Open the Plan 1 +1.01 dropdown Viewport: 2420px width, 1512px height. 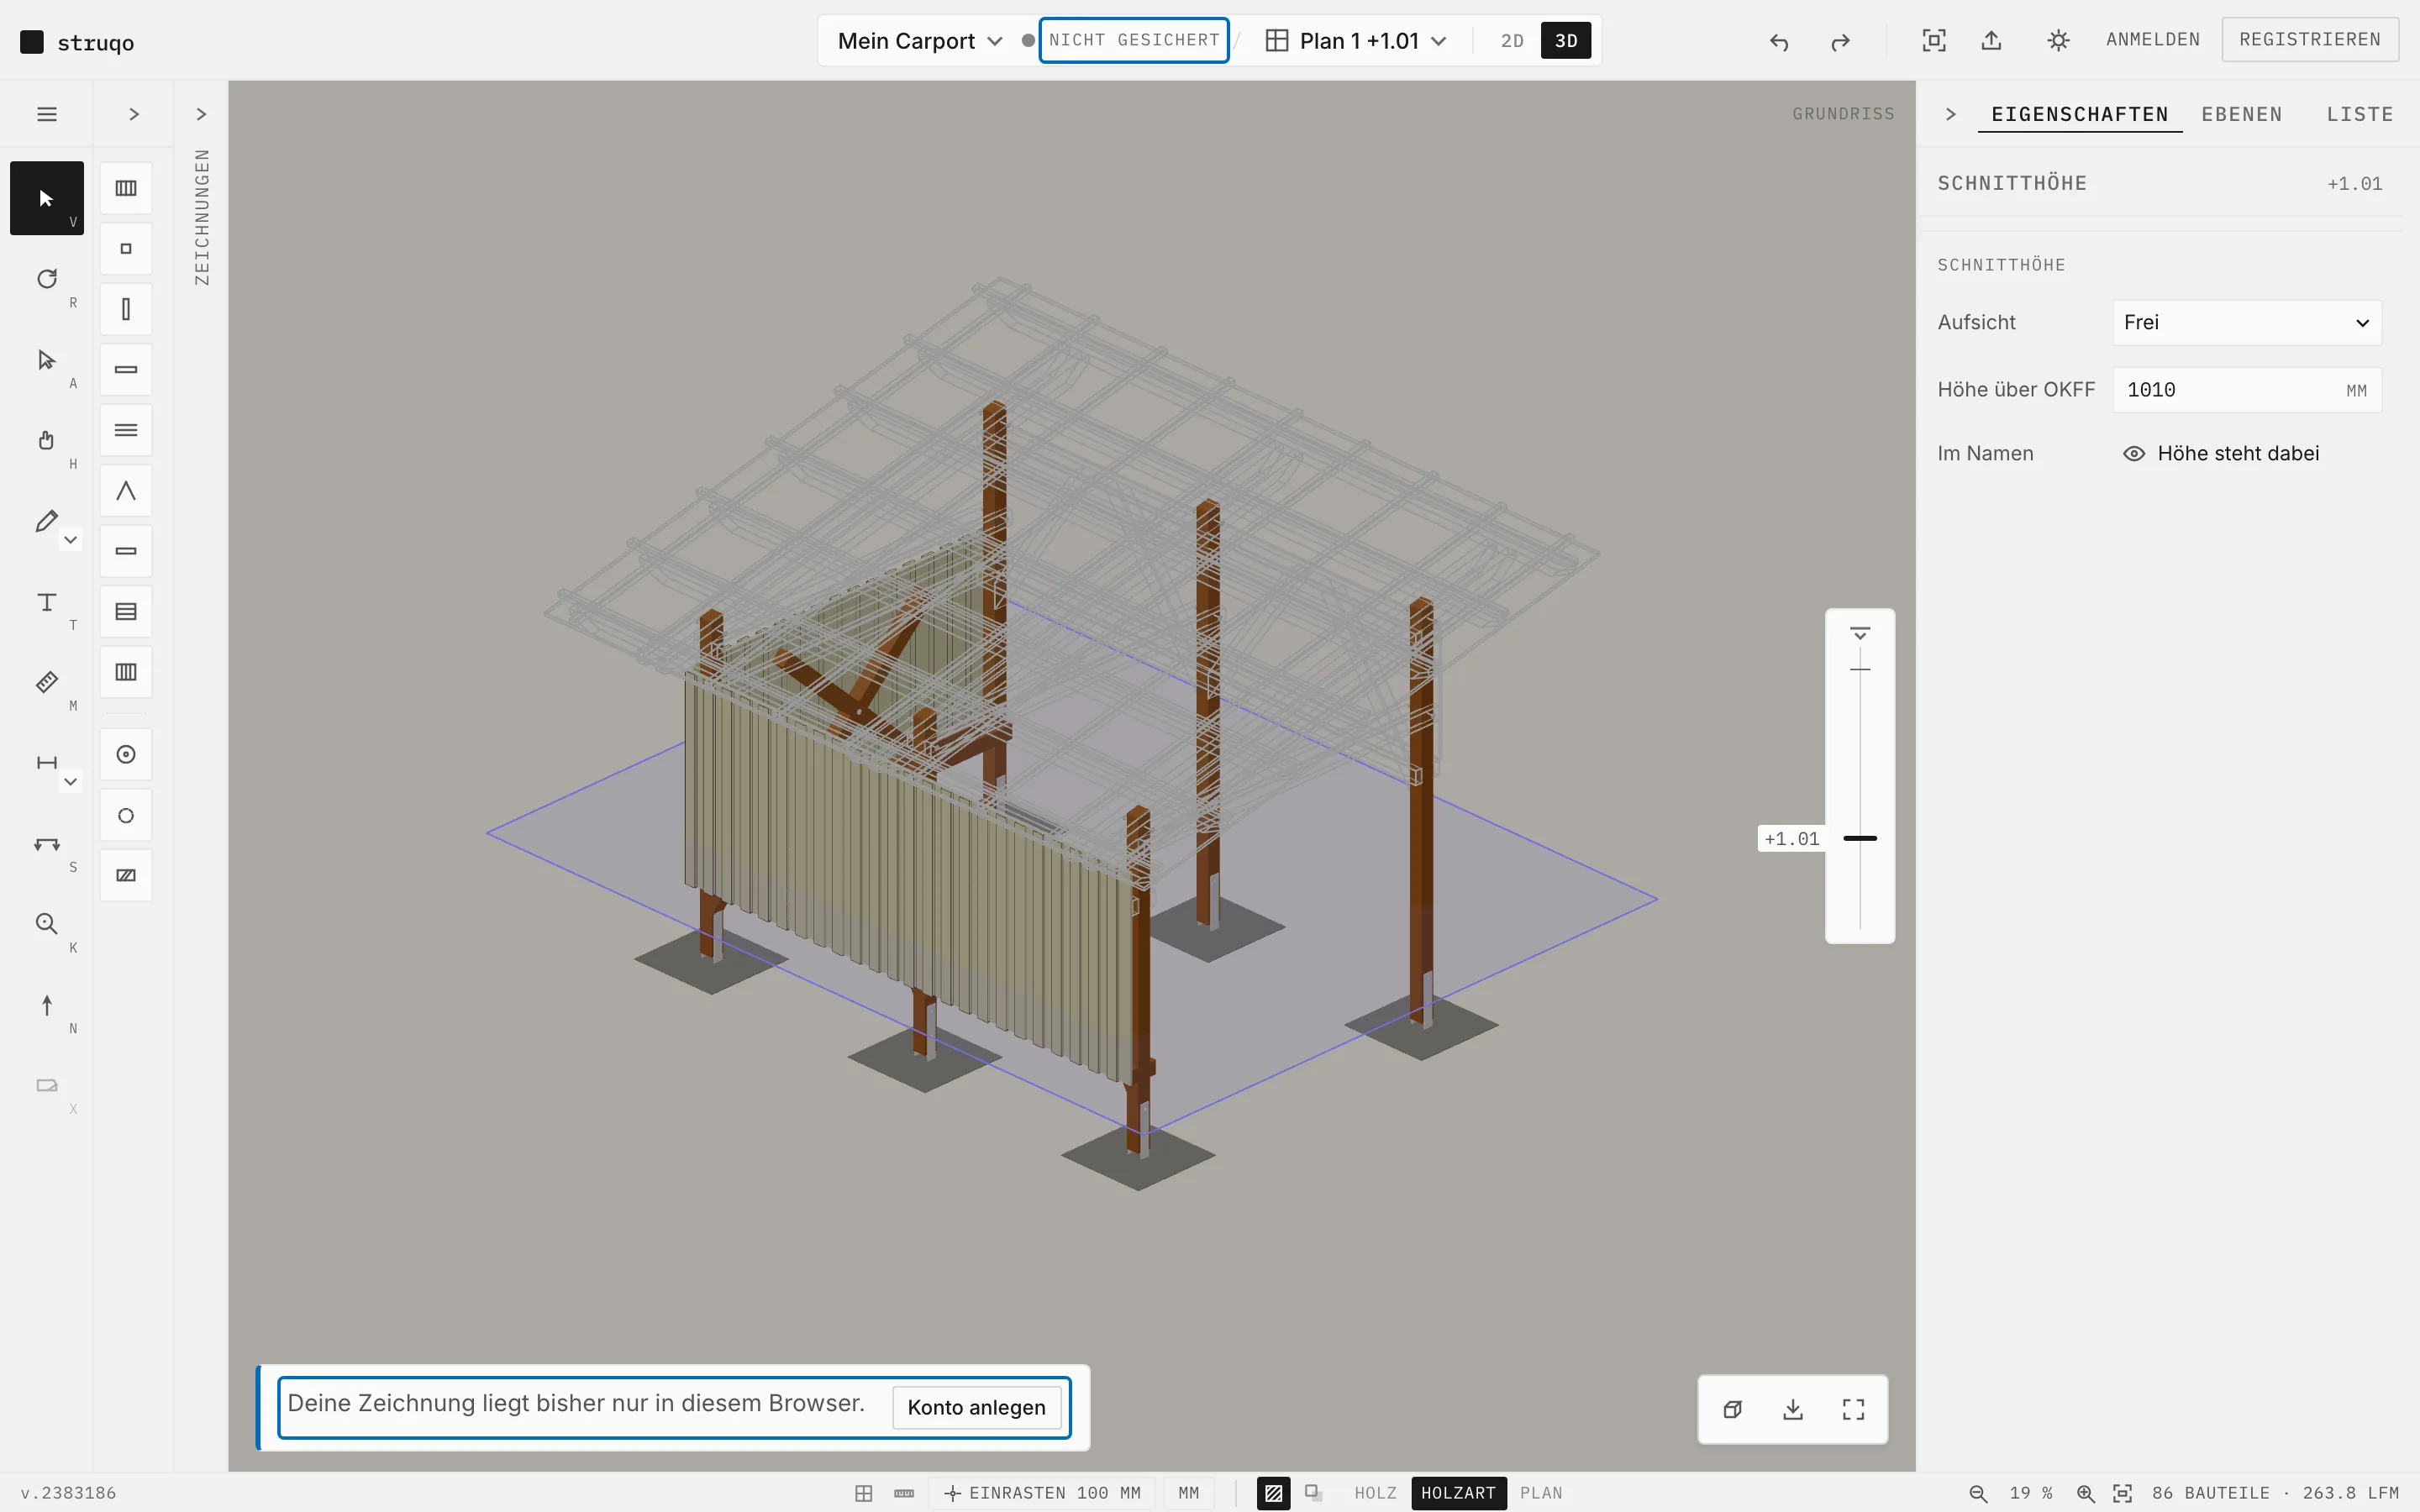[1357, 41]
